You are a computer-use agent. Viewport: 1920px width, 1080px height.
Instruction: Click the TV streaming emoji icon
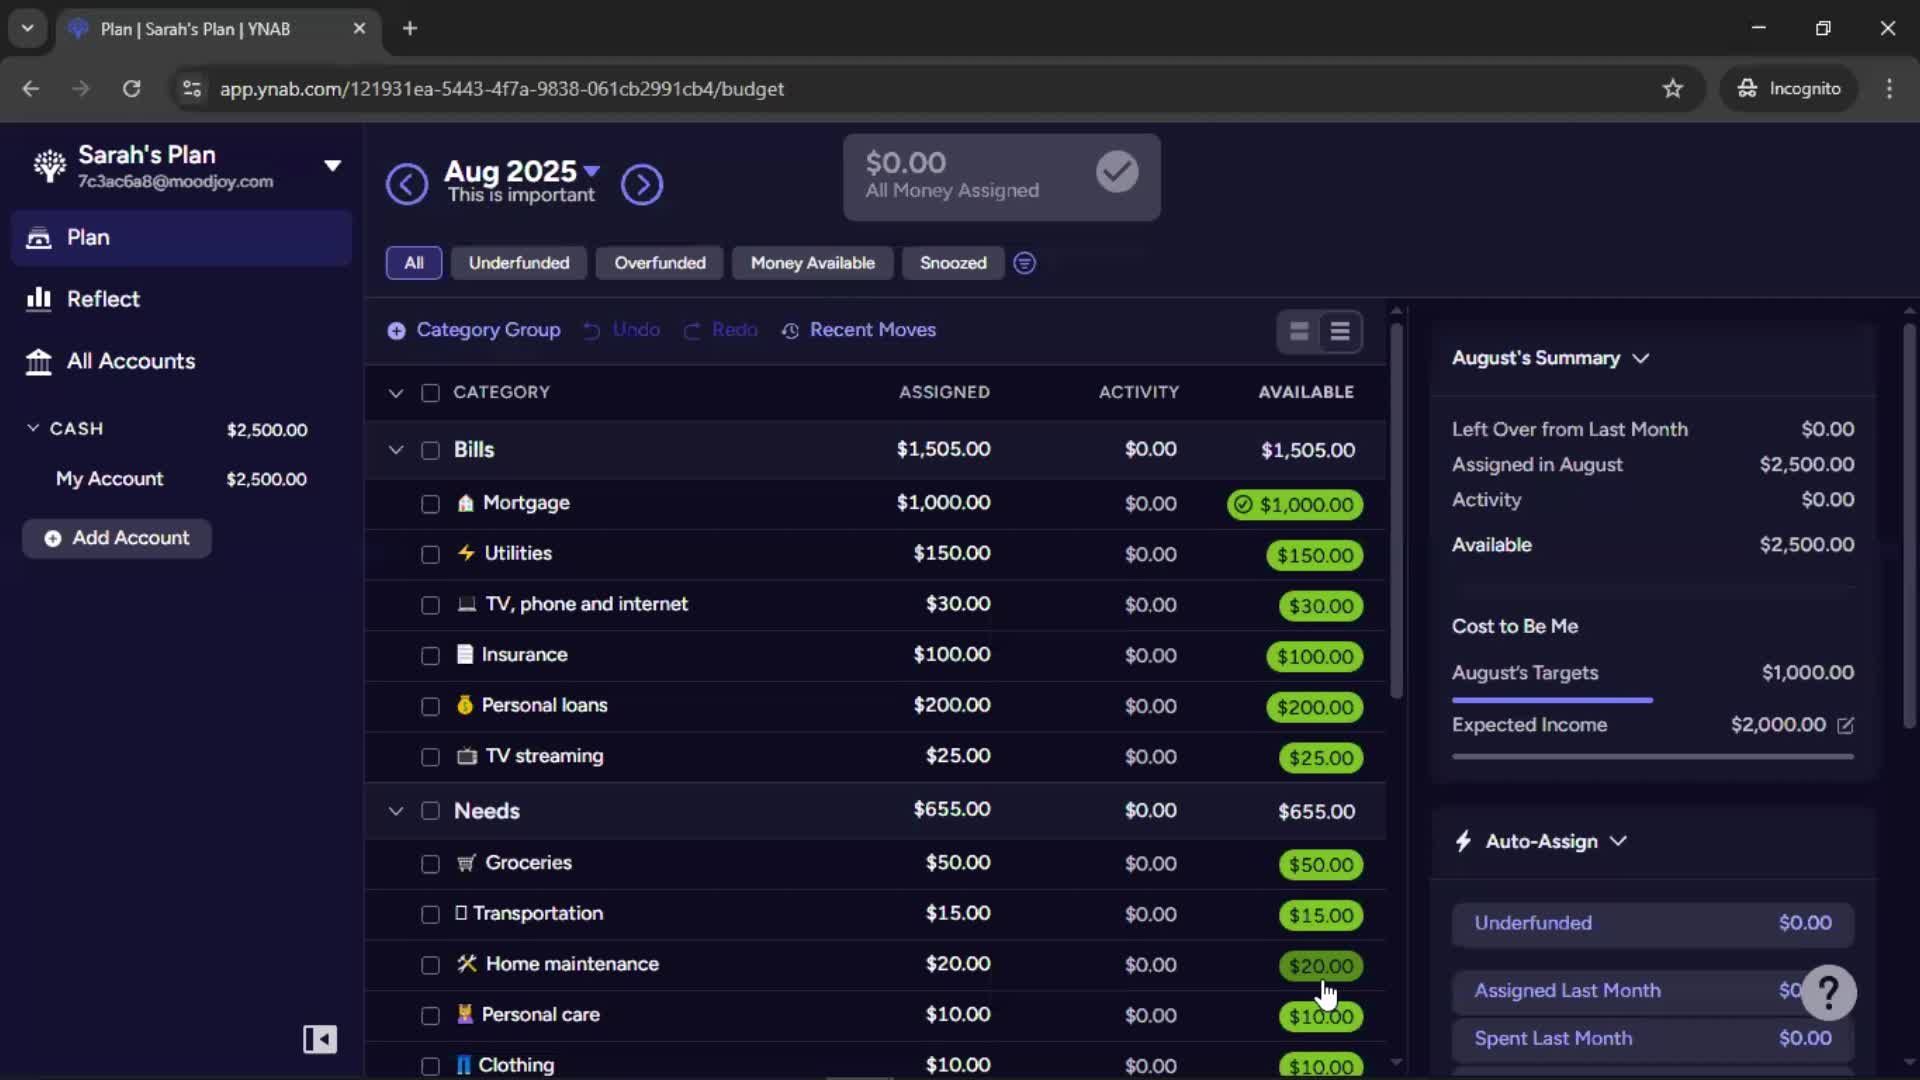point(467,756)
